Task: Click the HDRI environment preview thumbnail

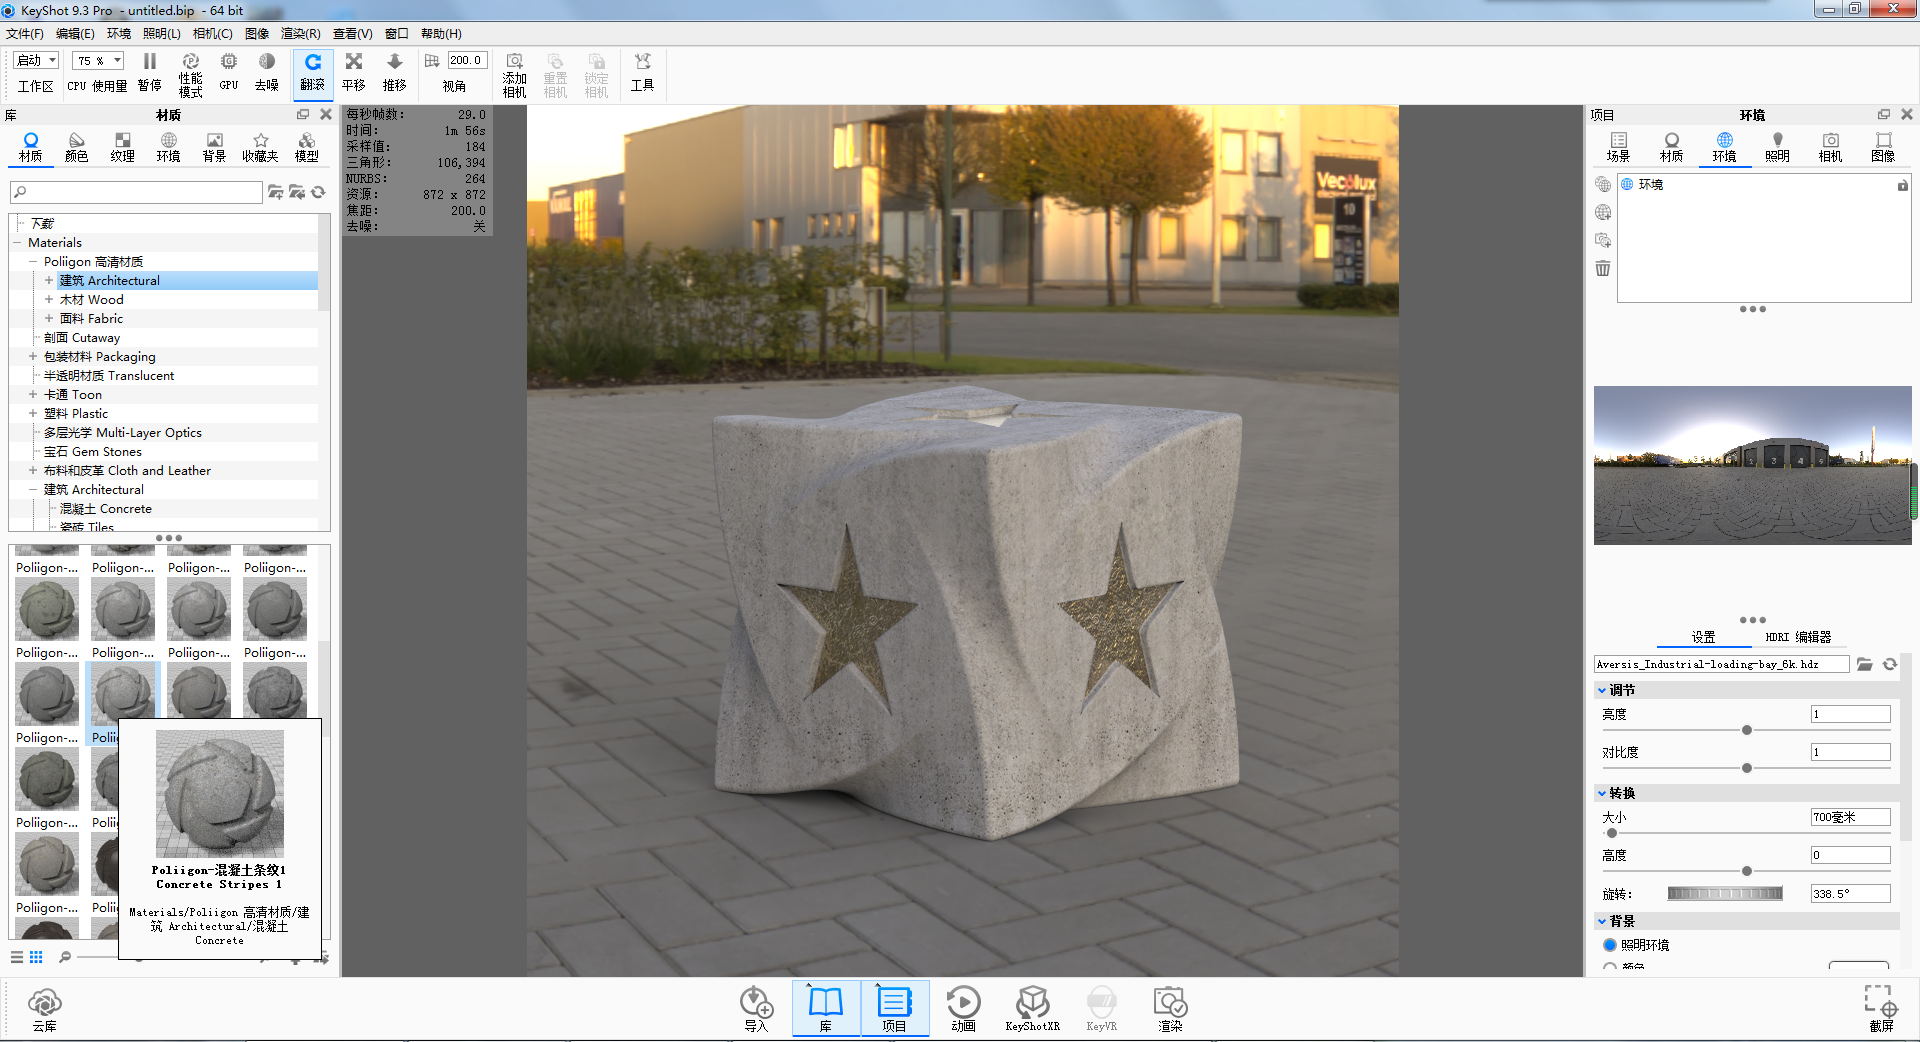Action: click(x=1752, y=465)
